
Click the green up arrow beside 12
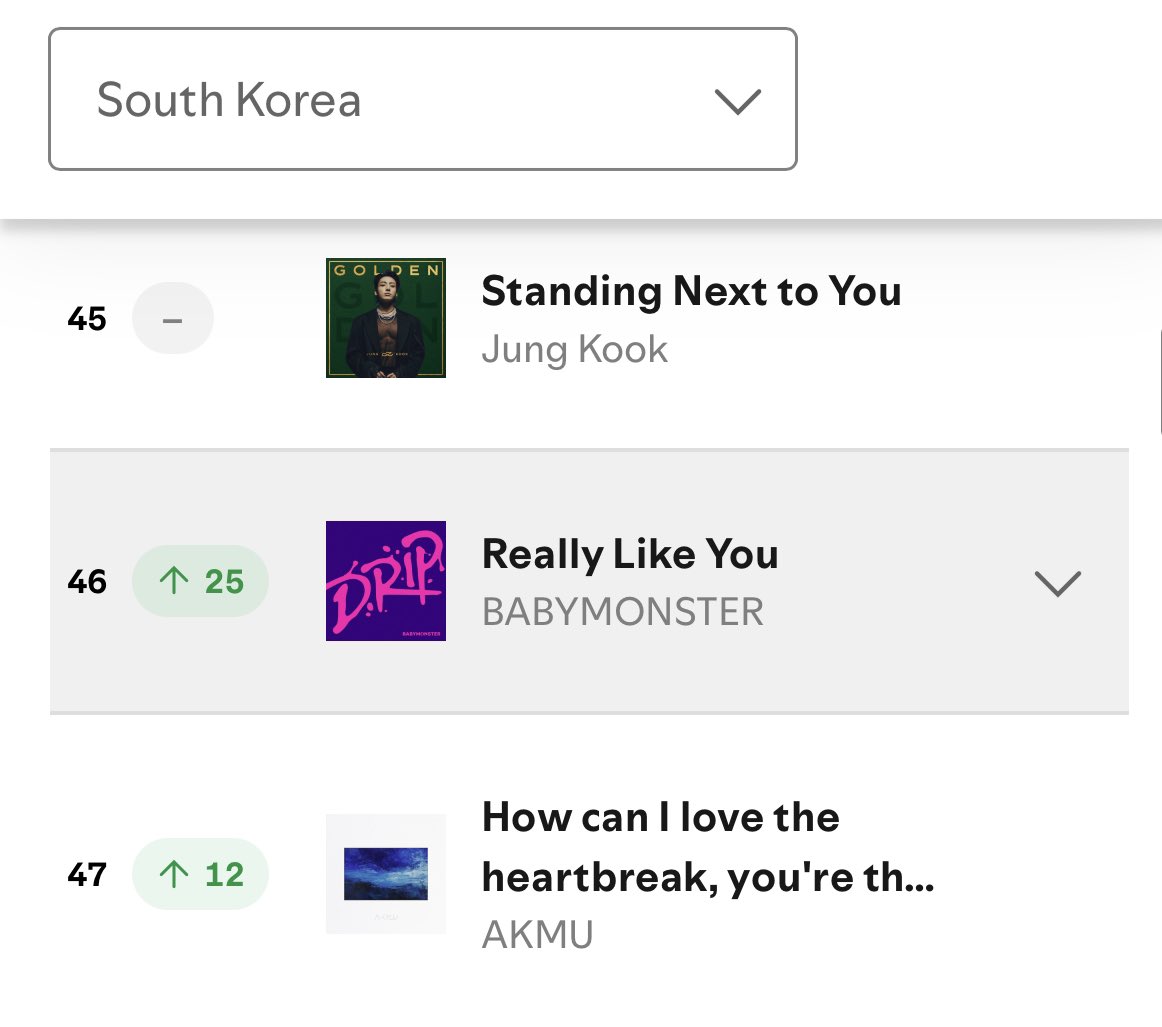click(174, 874)
